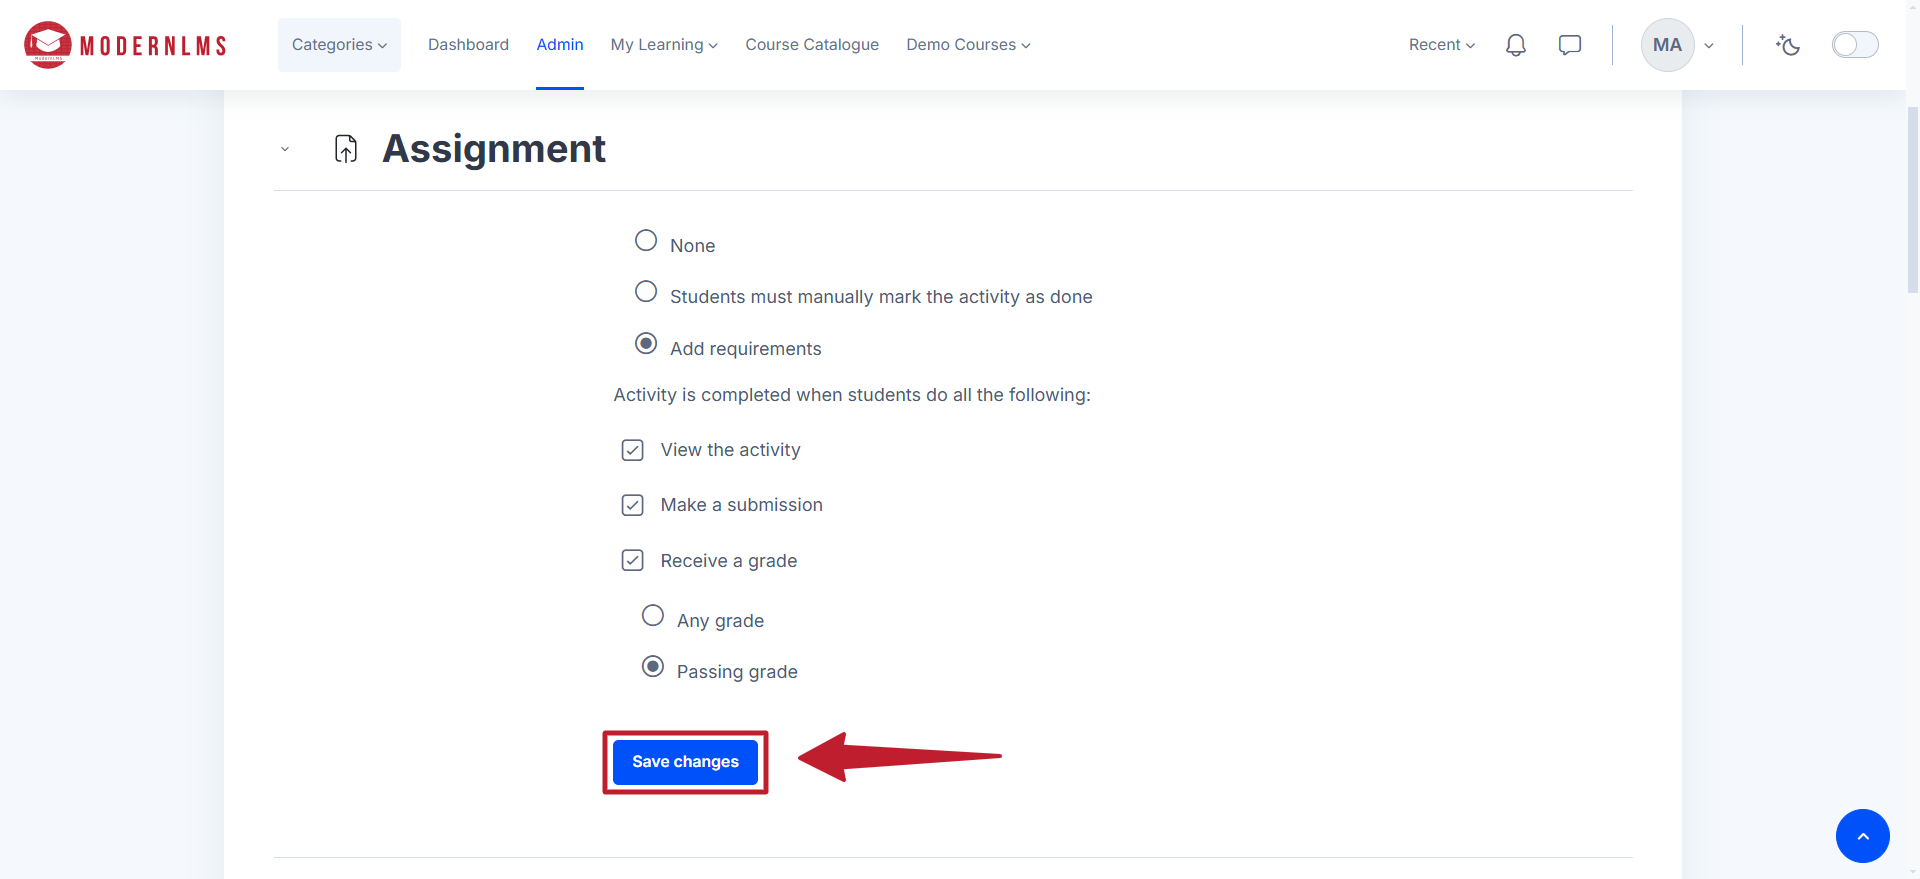1920x879 pixels.
Task: Open the notifications bell
Action: coord(1516,45)
